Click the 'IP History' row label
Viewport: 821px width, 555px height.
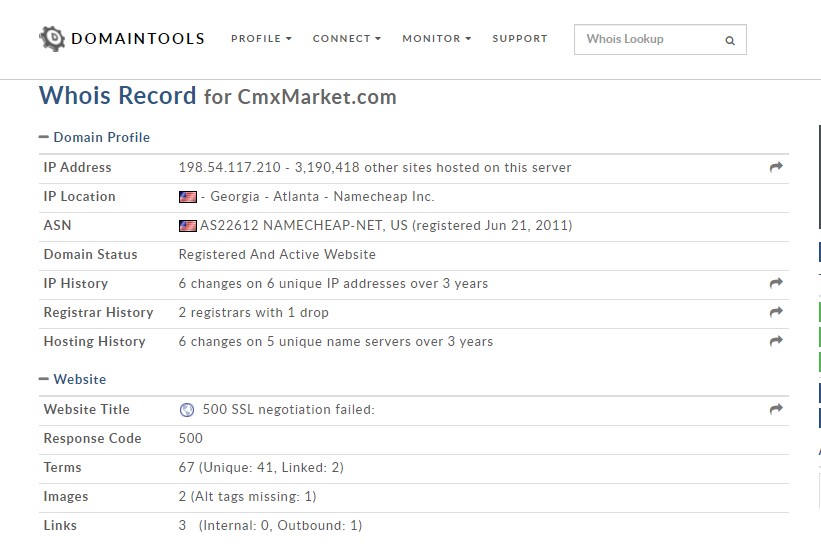coord(76,284)
